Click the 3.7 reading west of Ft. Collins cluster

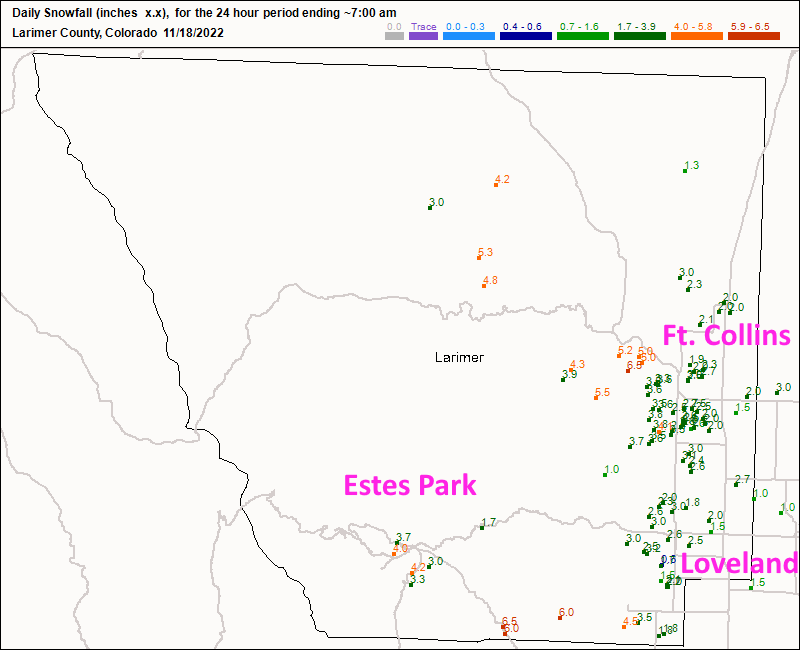coord(636,441)
